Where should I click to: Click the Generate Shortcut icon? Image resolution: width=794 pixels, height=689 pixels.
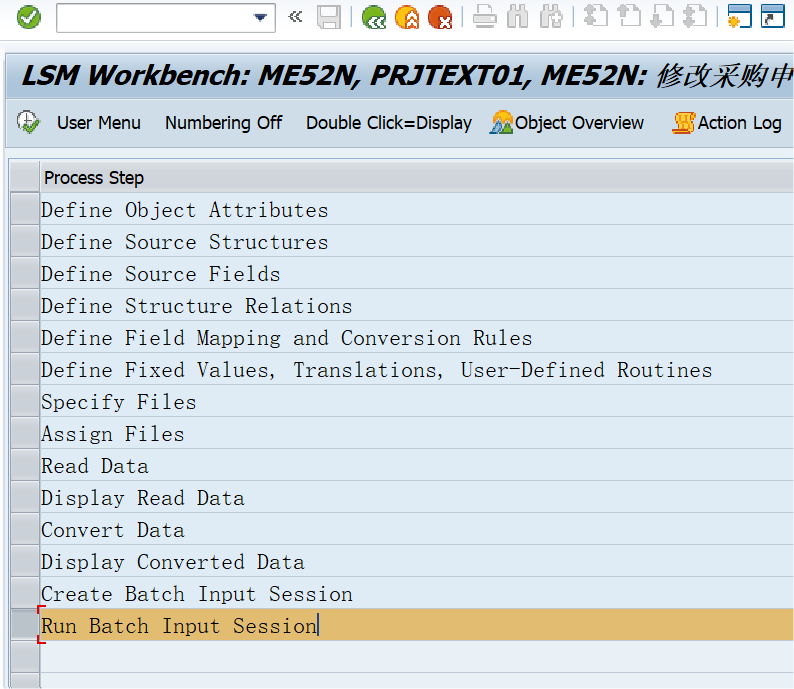coord(773,17)
